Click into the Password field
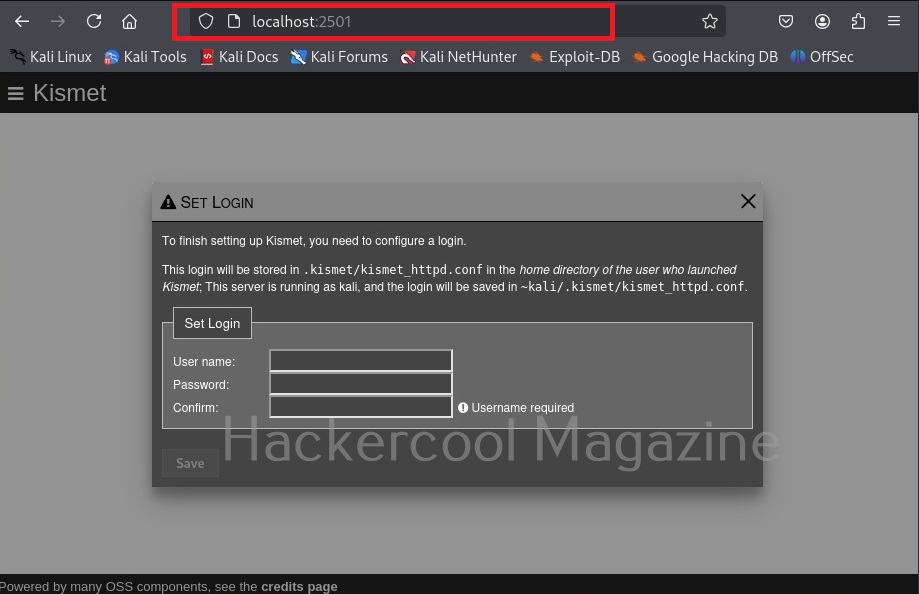 point(361,383)
